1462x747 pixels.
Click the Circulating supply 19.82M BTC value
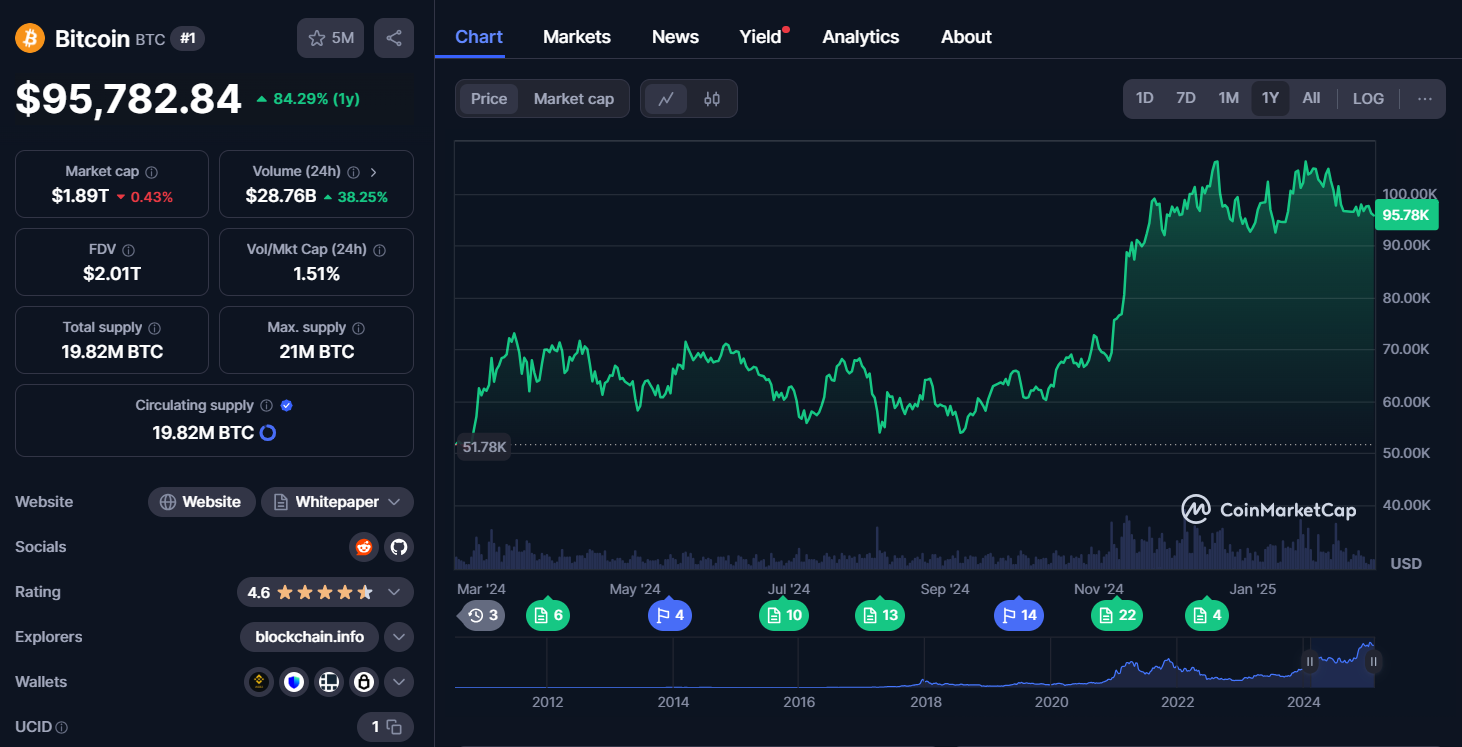point(203,433)
